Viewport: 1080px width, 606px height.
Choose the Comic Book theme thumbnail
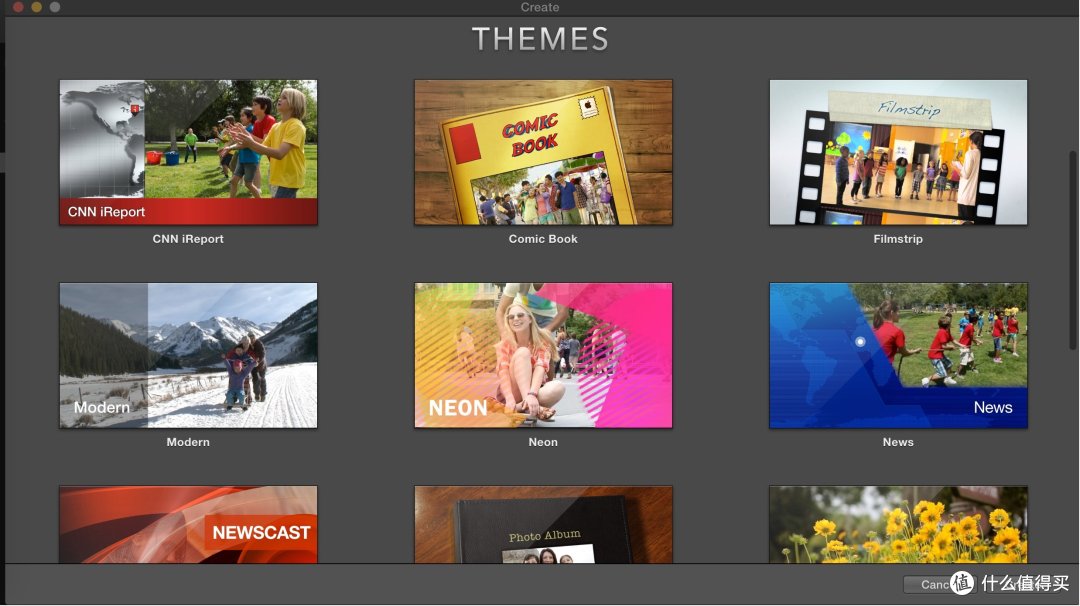point(543,152)
